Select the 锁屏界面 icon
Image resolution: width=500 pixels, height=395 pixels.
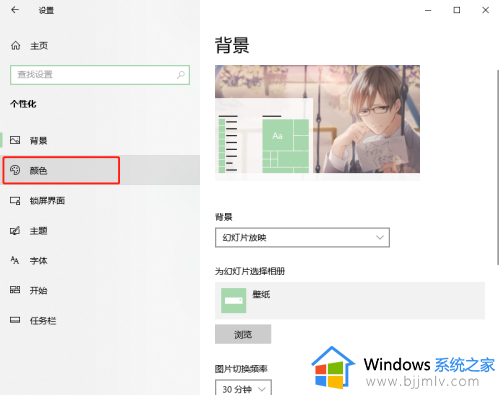15,201
